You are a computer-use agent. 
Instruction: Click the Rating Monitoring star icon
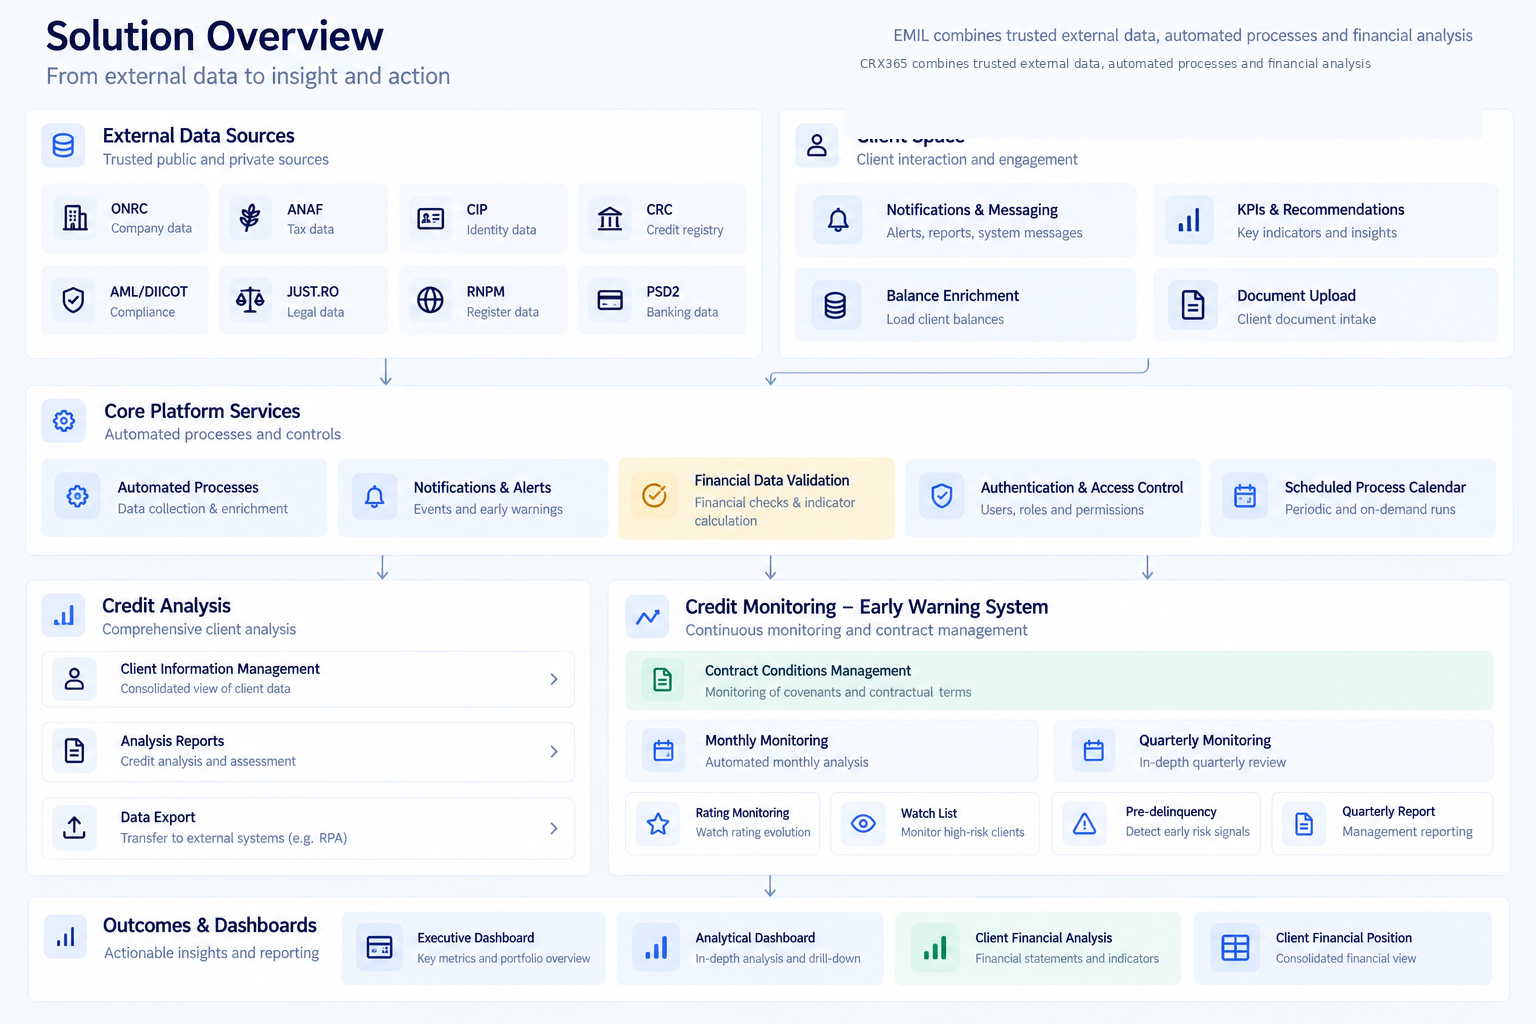pos(658,824)
